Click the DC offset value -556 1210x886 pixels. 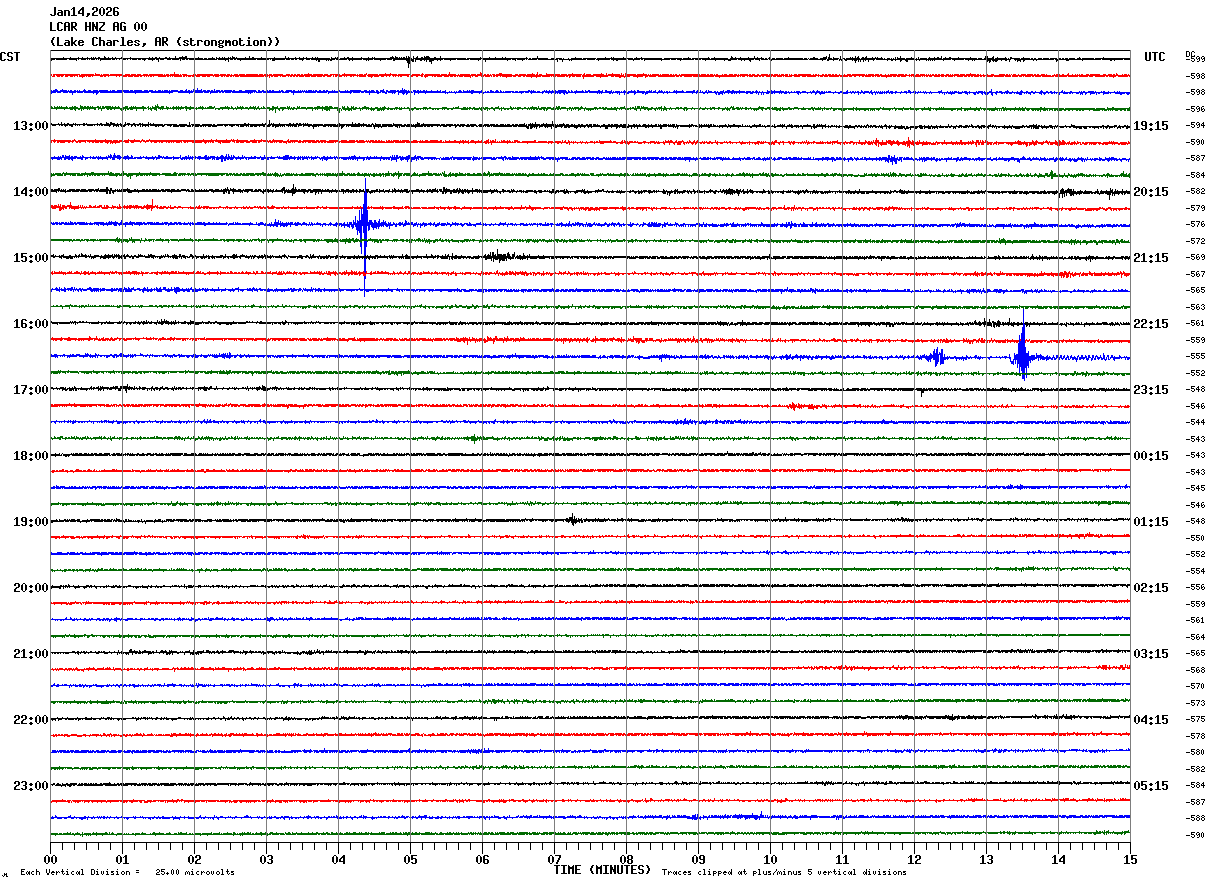[1195, 588]
